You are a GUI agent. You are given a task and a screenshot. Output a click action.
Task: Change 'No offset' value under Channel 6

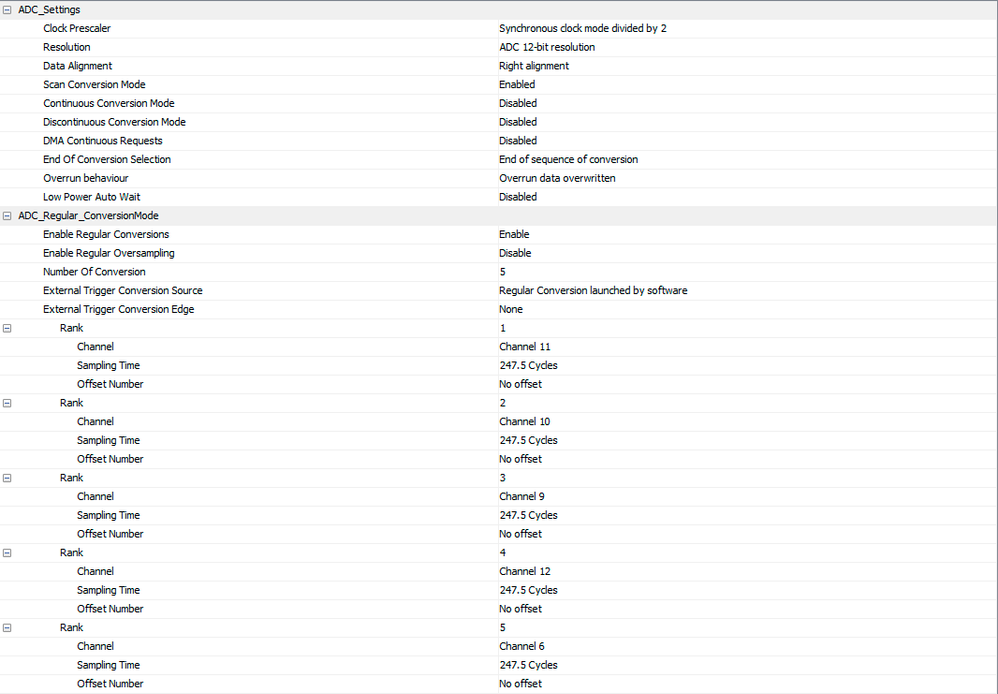click(x=520, y=684)
